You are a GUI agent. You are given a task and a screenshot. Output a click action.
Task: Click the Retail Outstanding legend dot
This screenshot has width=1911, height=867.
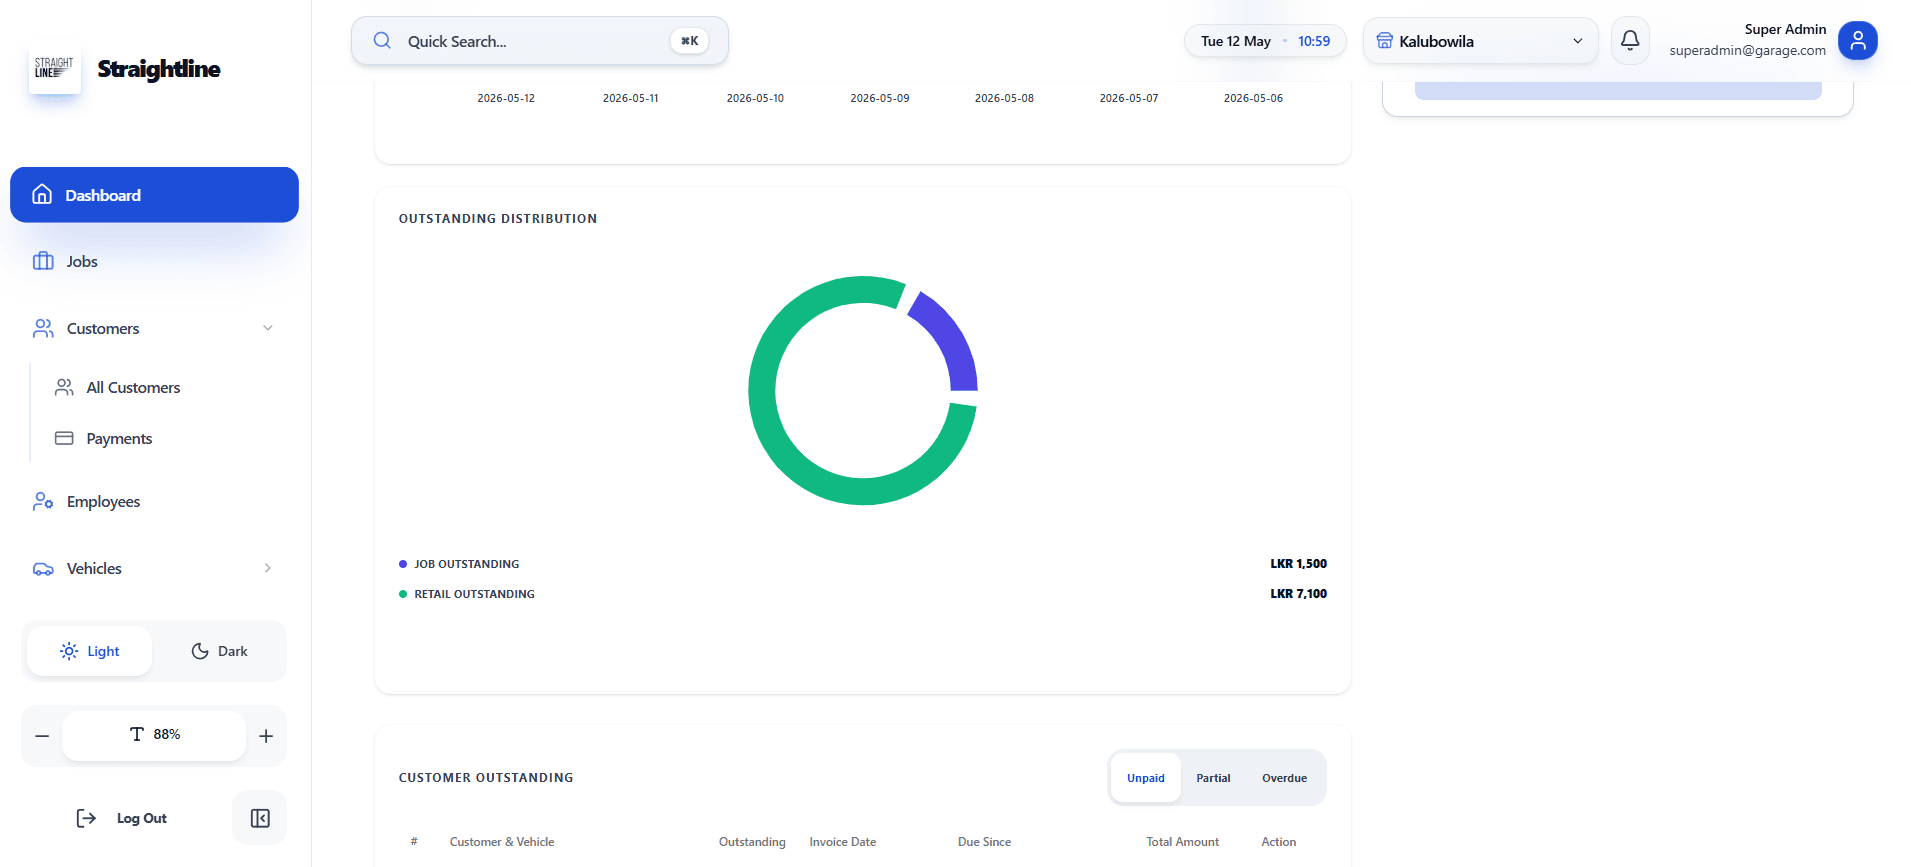403,594
